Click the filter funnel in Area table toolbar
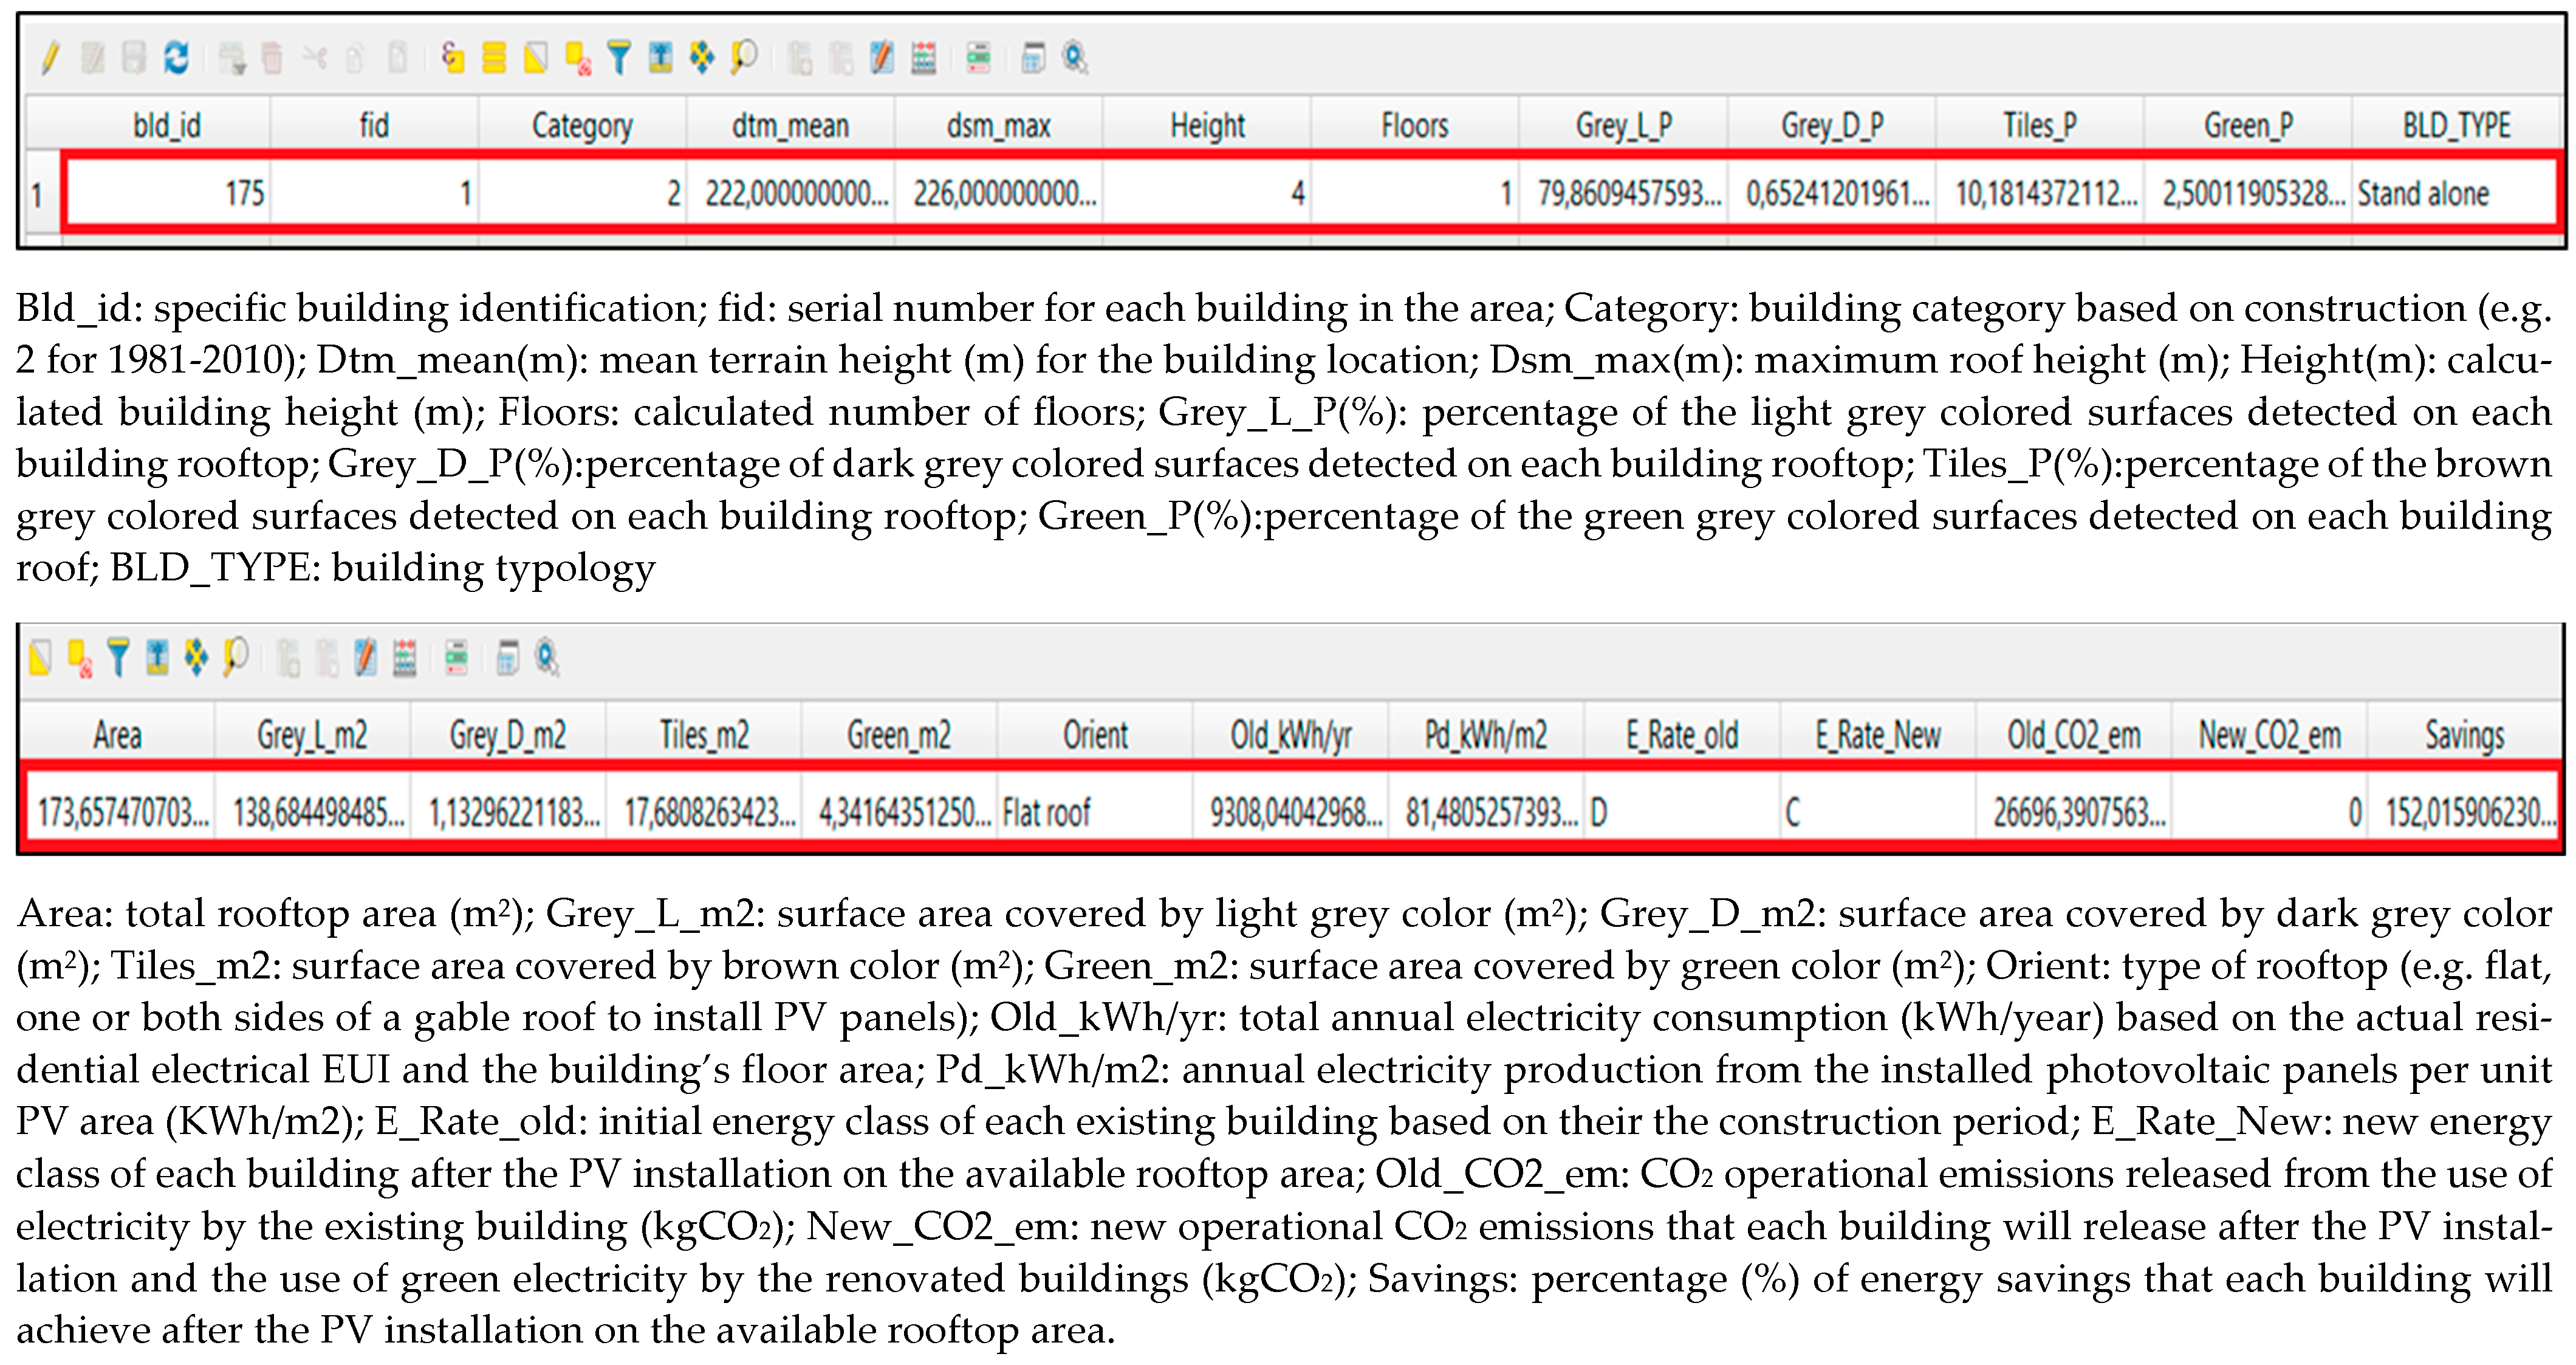The image size is (2576, 1365). click(118, 658)
